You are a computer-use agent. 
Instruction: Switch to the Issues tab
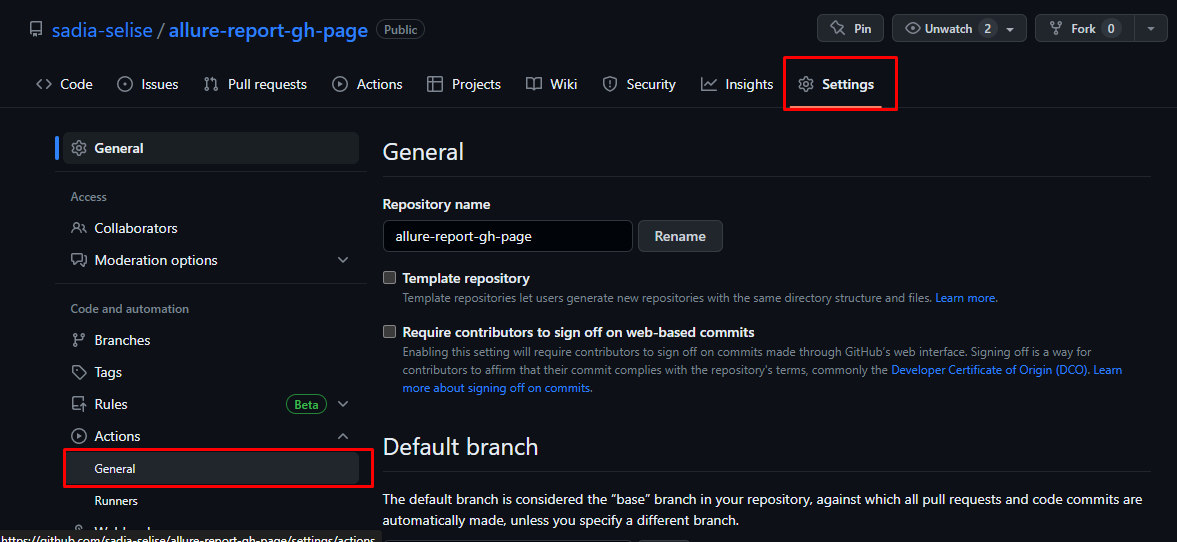tap(148, 84)
